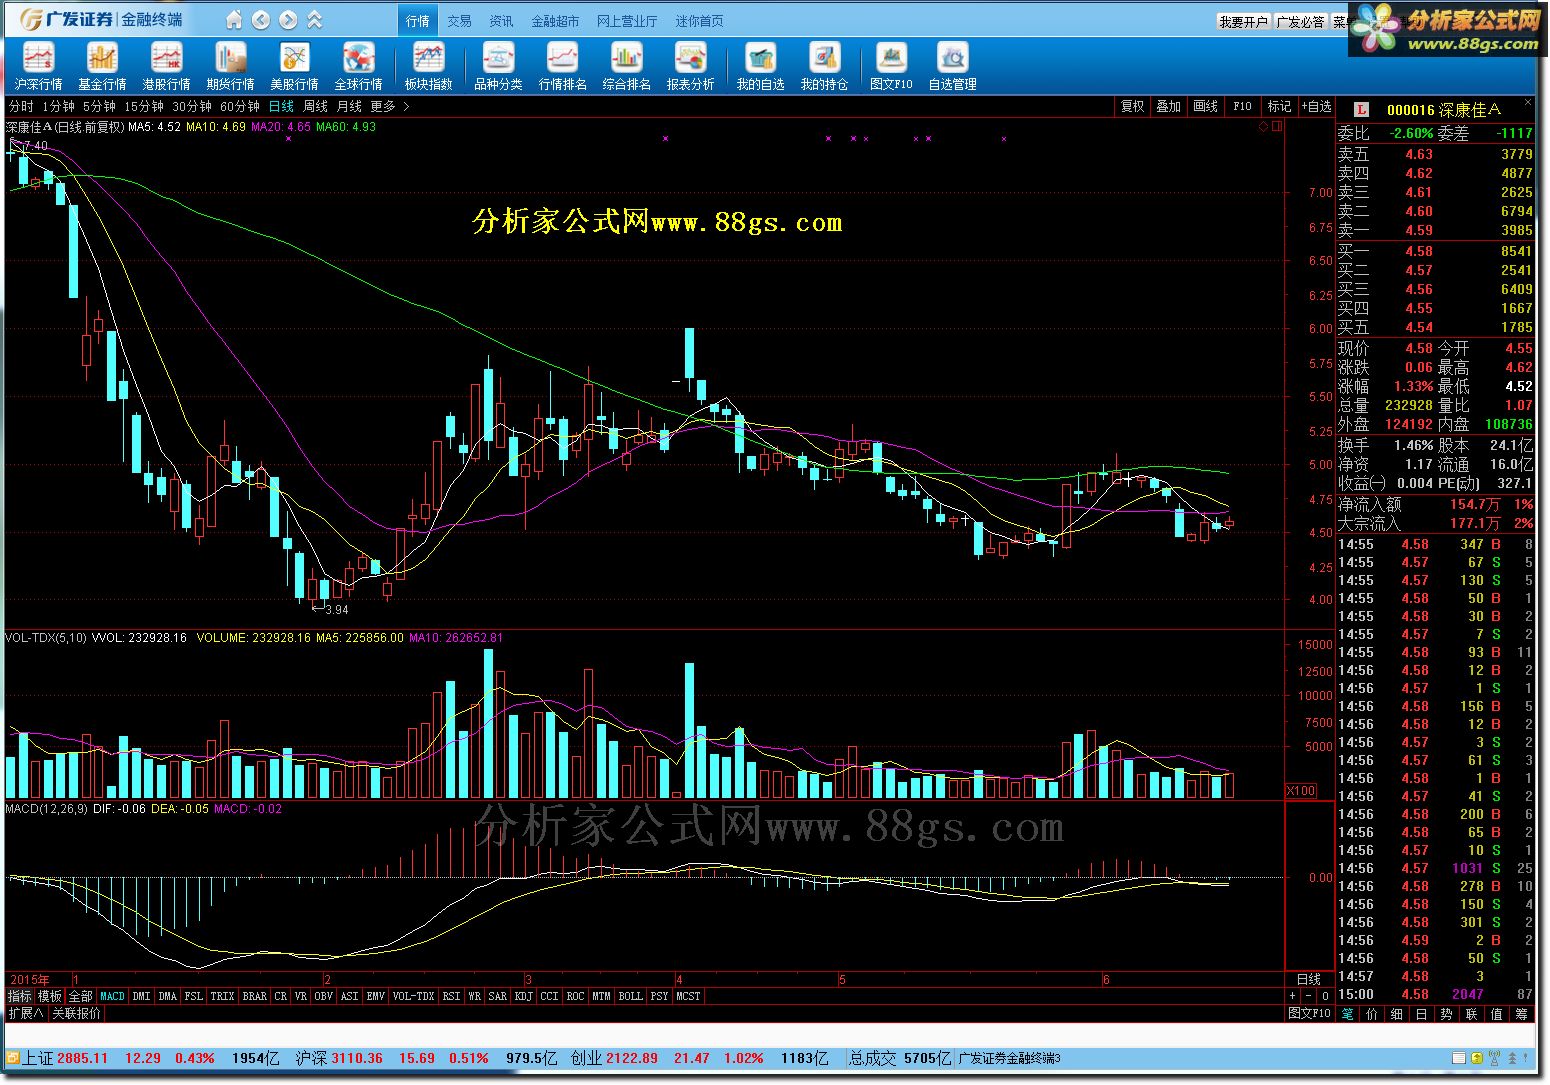Click the red L icon beside stock code
Screen dimensions: 1550x1085
[x=1362, y=109]
